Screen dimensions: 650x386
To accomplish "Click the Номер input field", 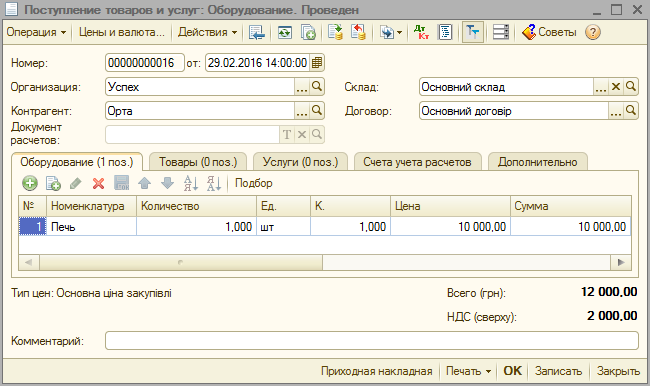I will pyautogui.click(x=144, y=63).
